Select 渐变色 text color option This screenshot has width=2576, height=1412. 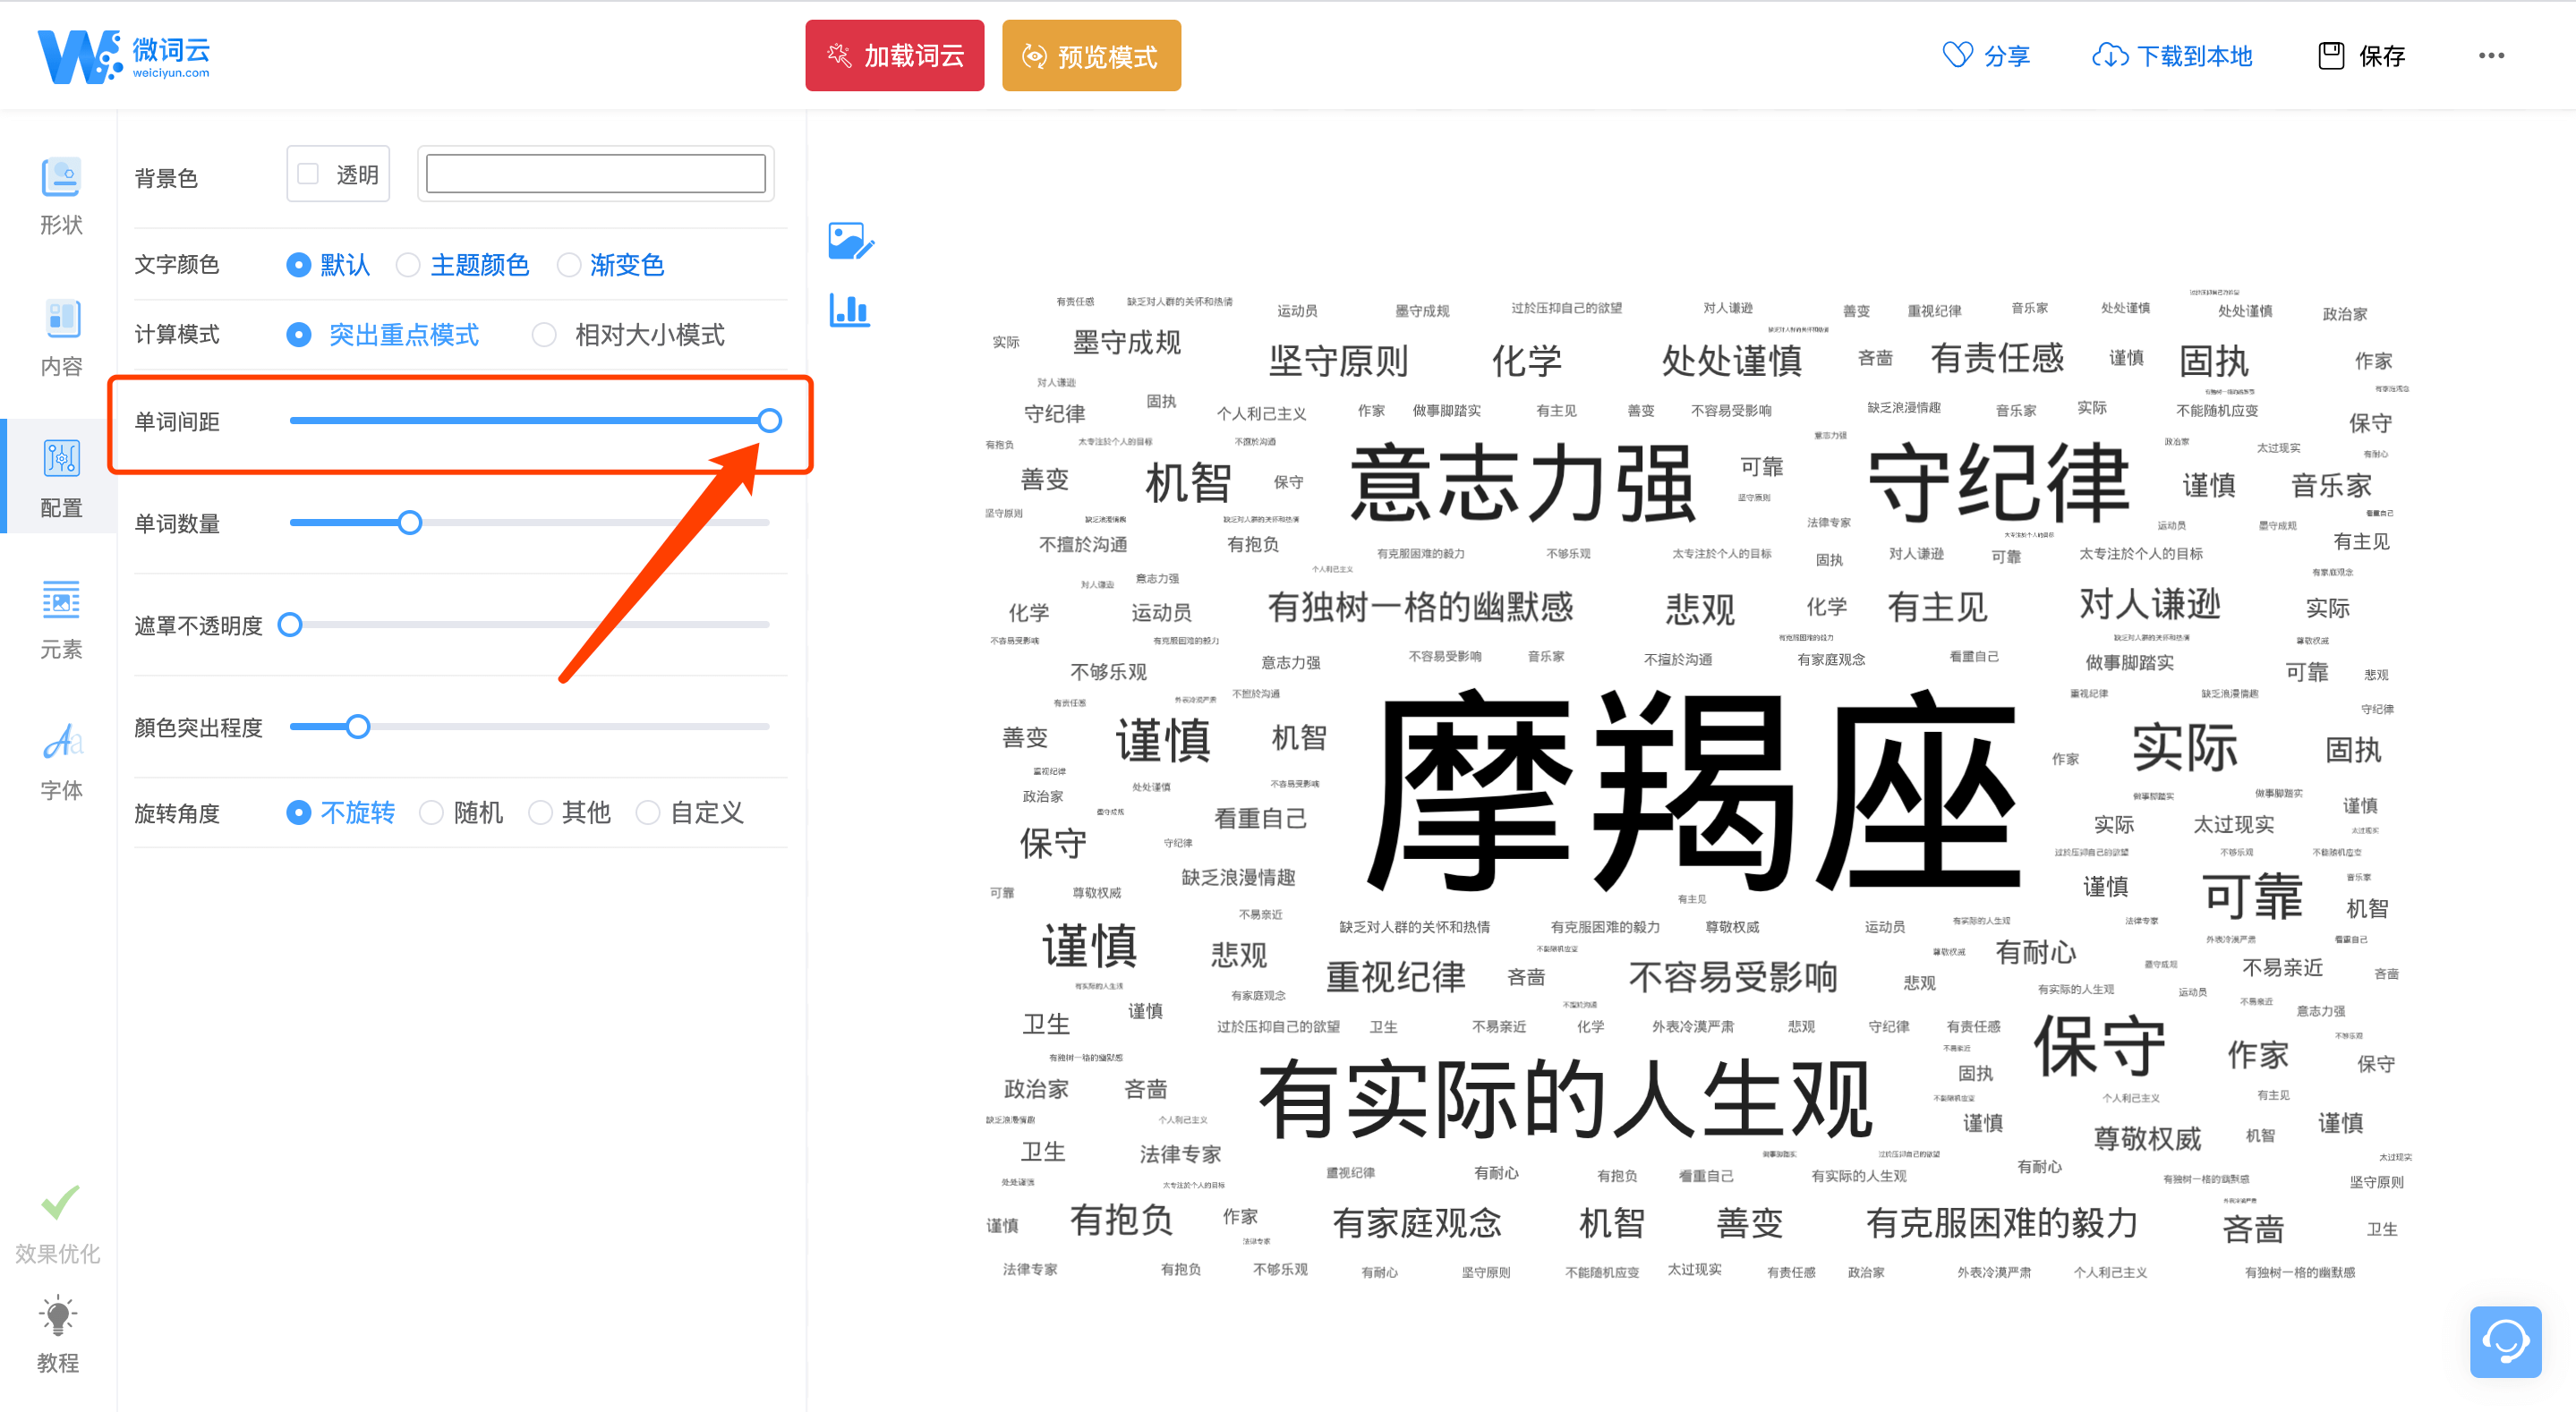(x=611, y=264)
